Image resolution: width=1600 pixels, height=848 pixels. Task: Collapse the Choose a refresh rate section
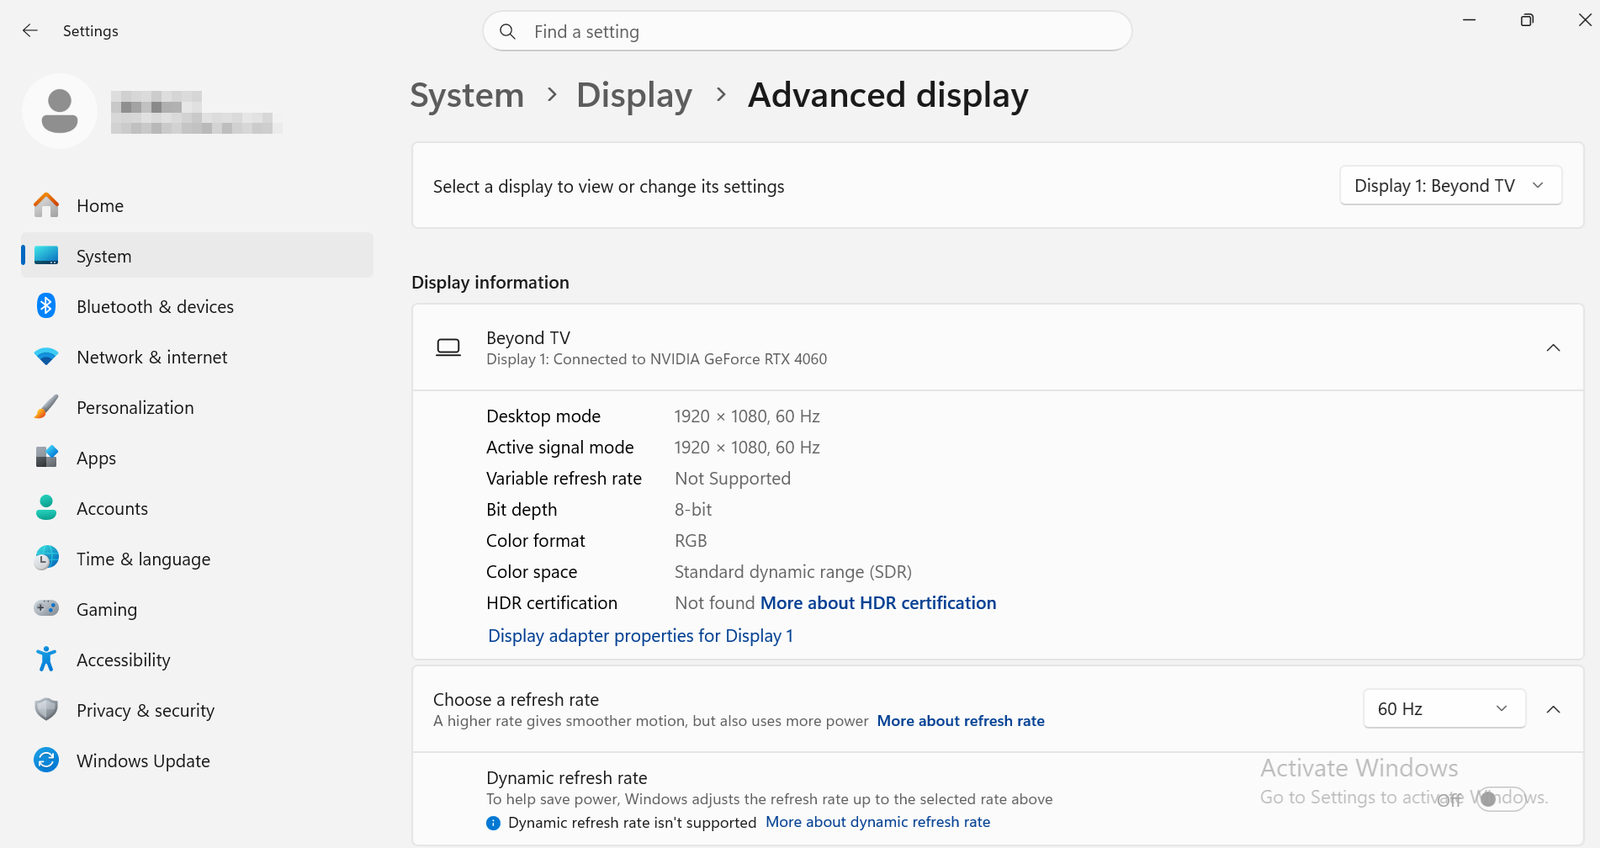[1553, 709]
